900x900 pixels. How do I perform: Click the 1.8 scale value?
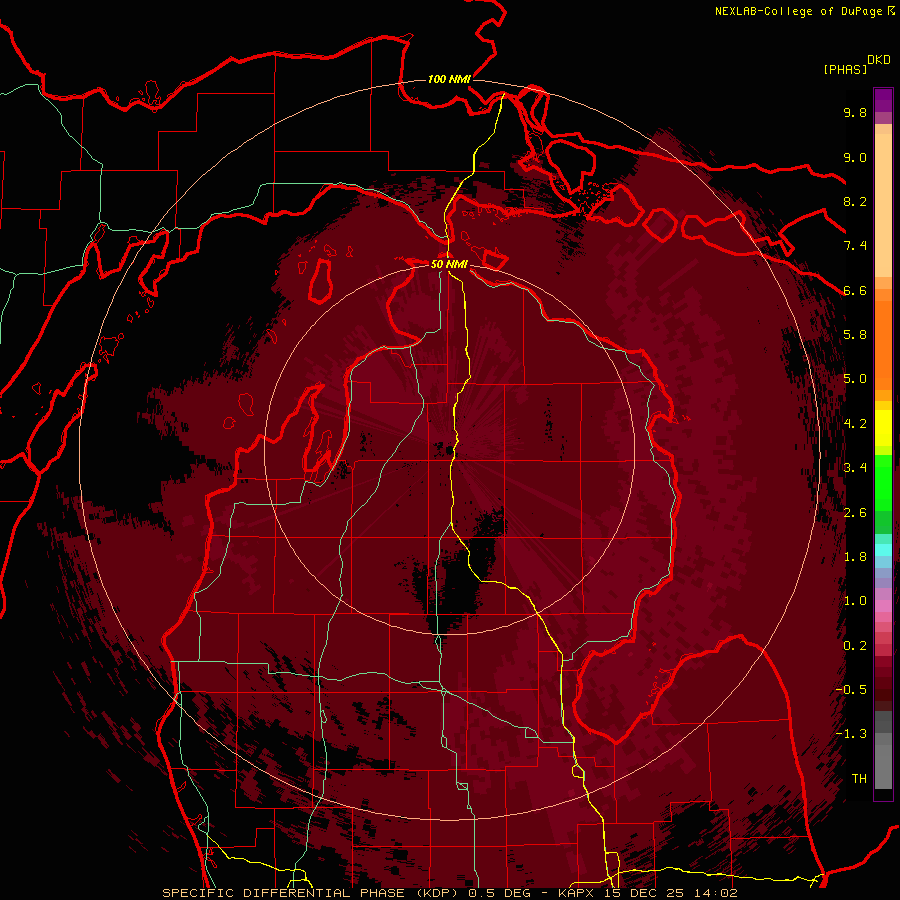855,557
